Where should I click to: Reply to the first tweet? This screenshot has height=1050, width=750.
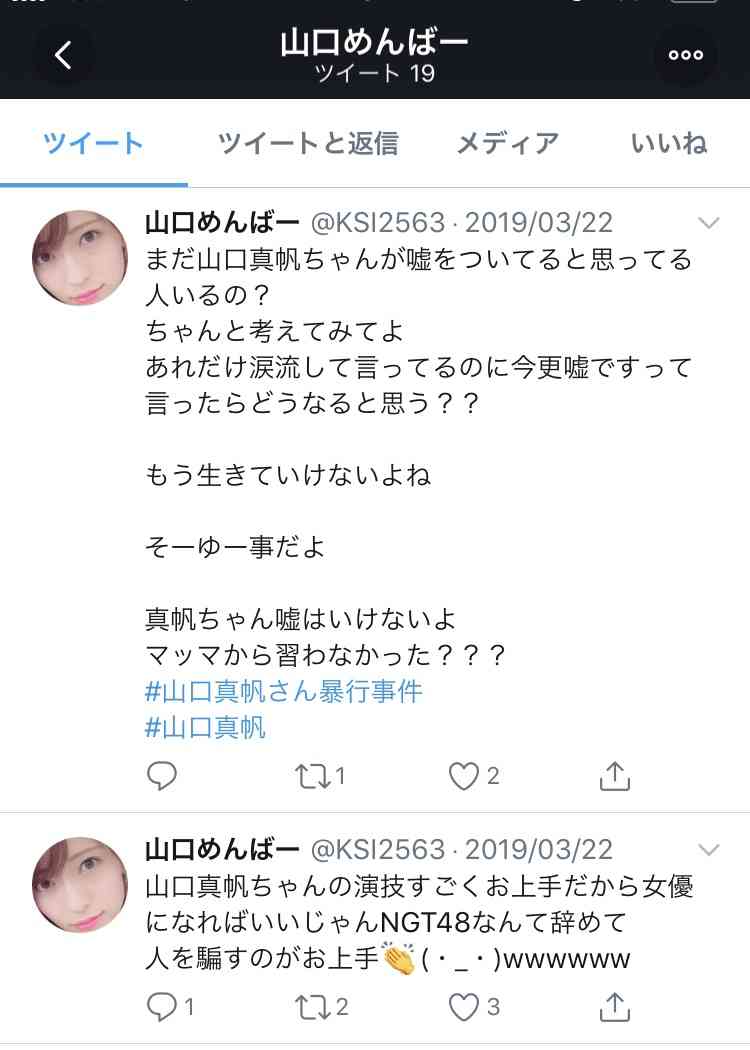pyautogui.click(x=162, y=776)
